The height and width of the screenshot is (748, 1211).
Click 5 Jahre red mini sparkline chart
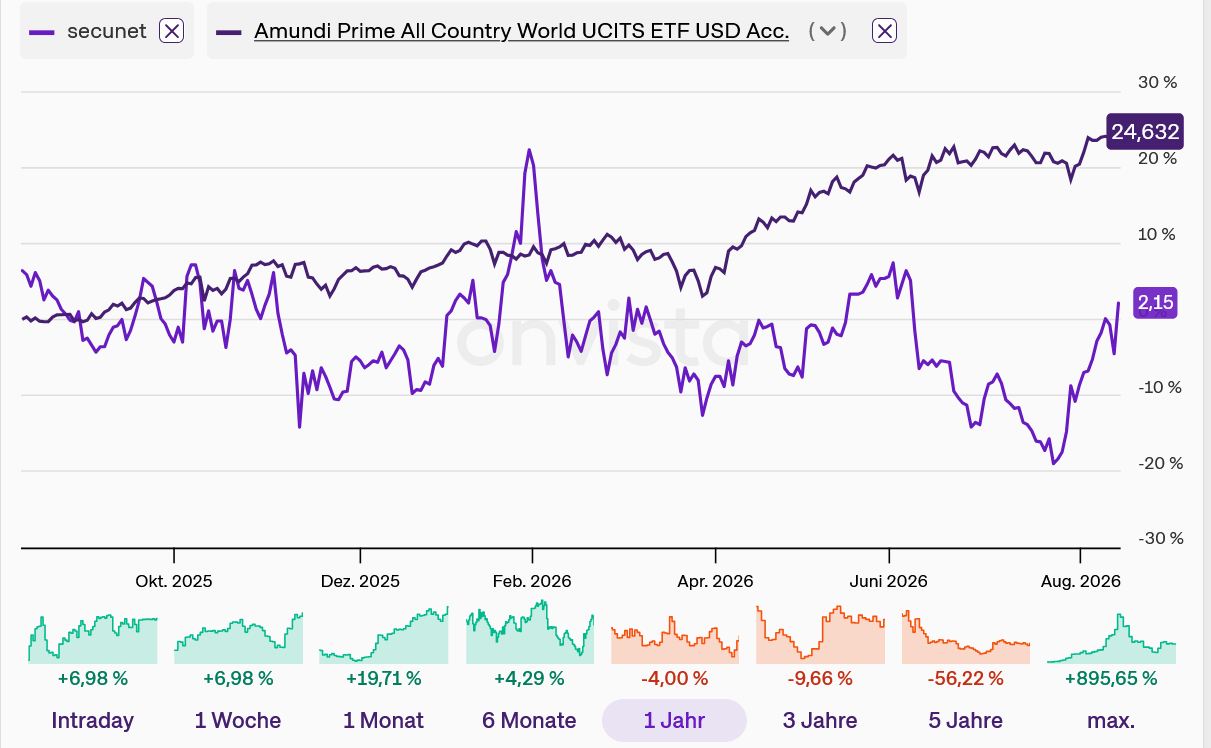pos(966,636)
